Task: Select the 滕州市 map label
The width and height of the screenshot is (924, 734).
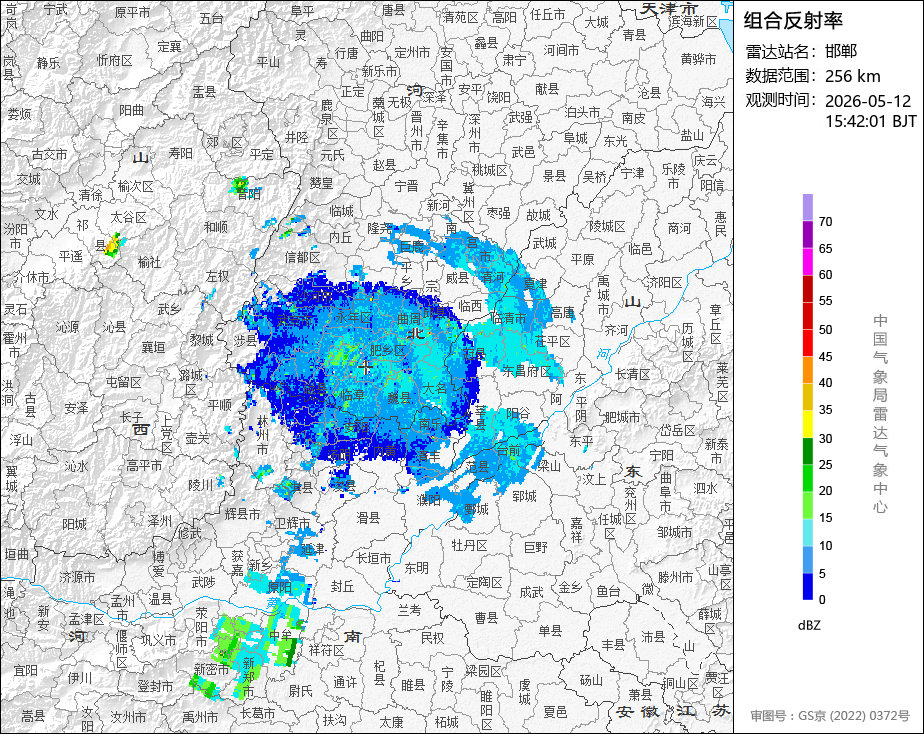Action: click(x=676, y=577)
